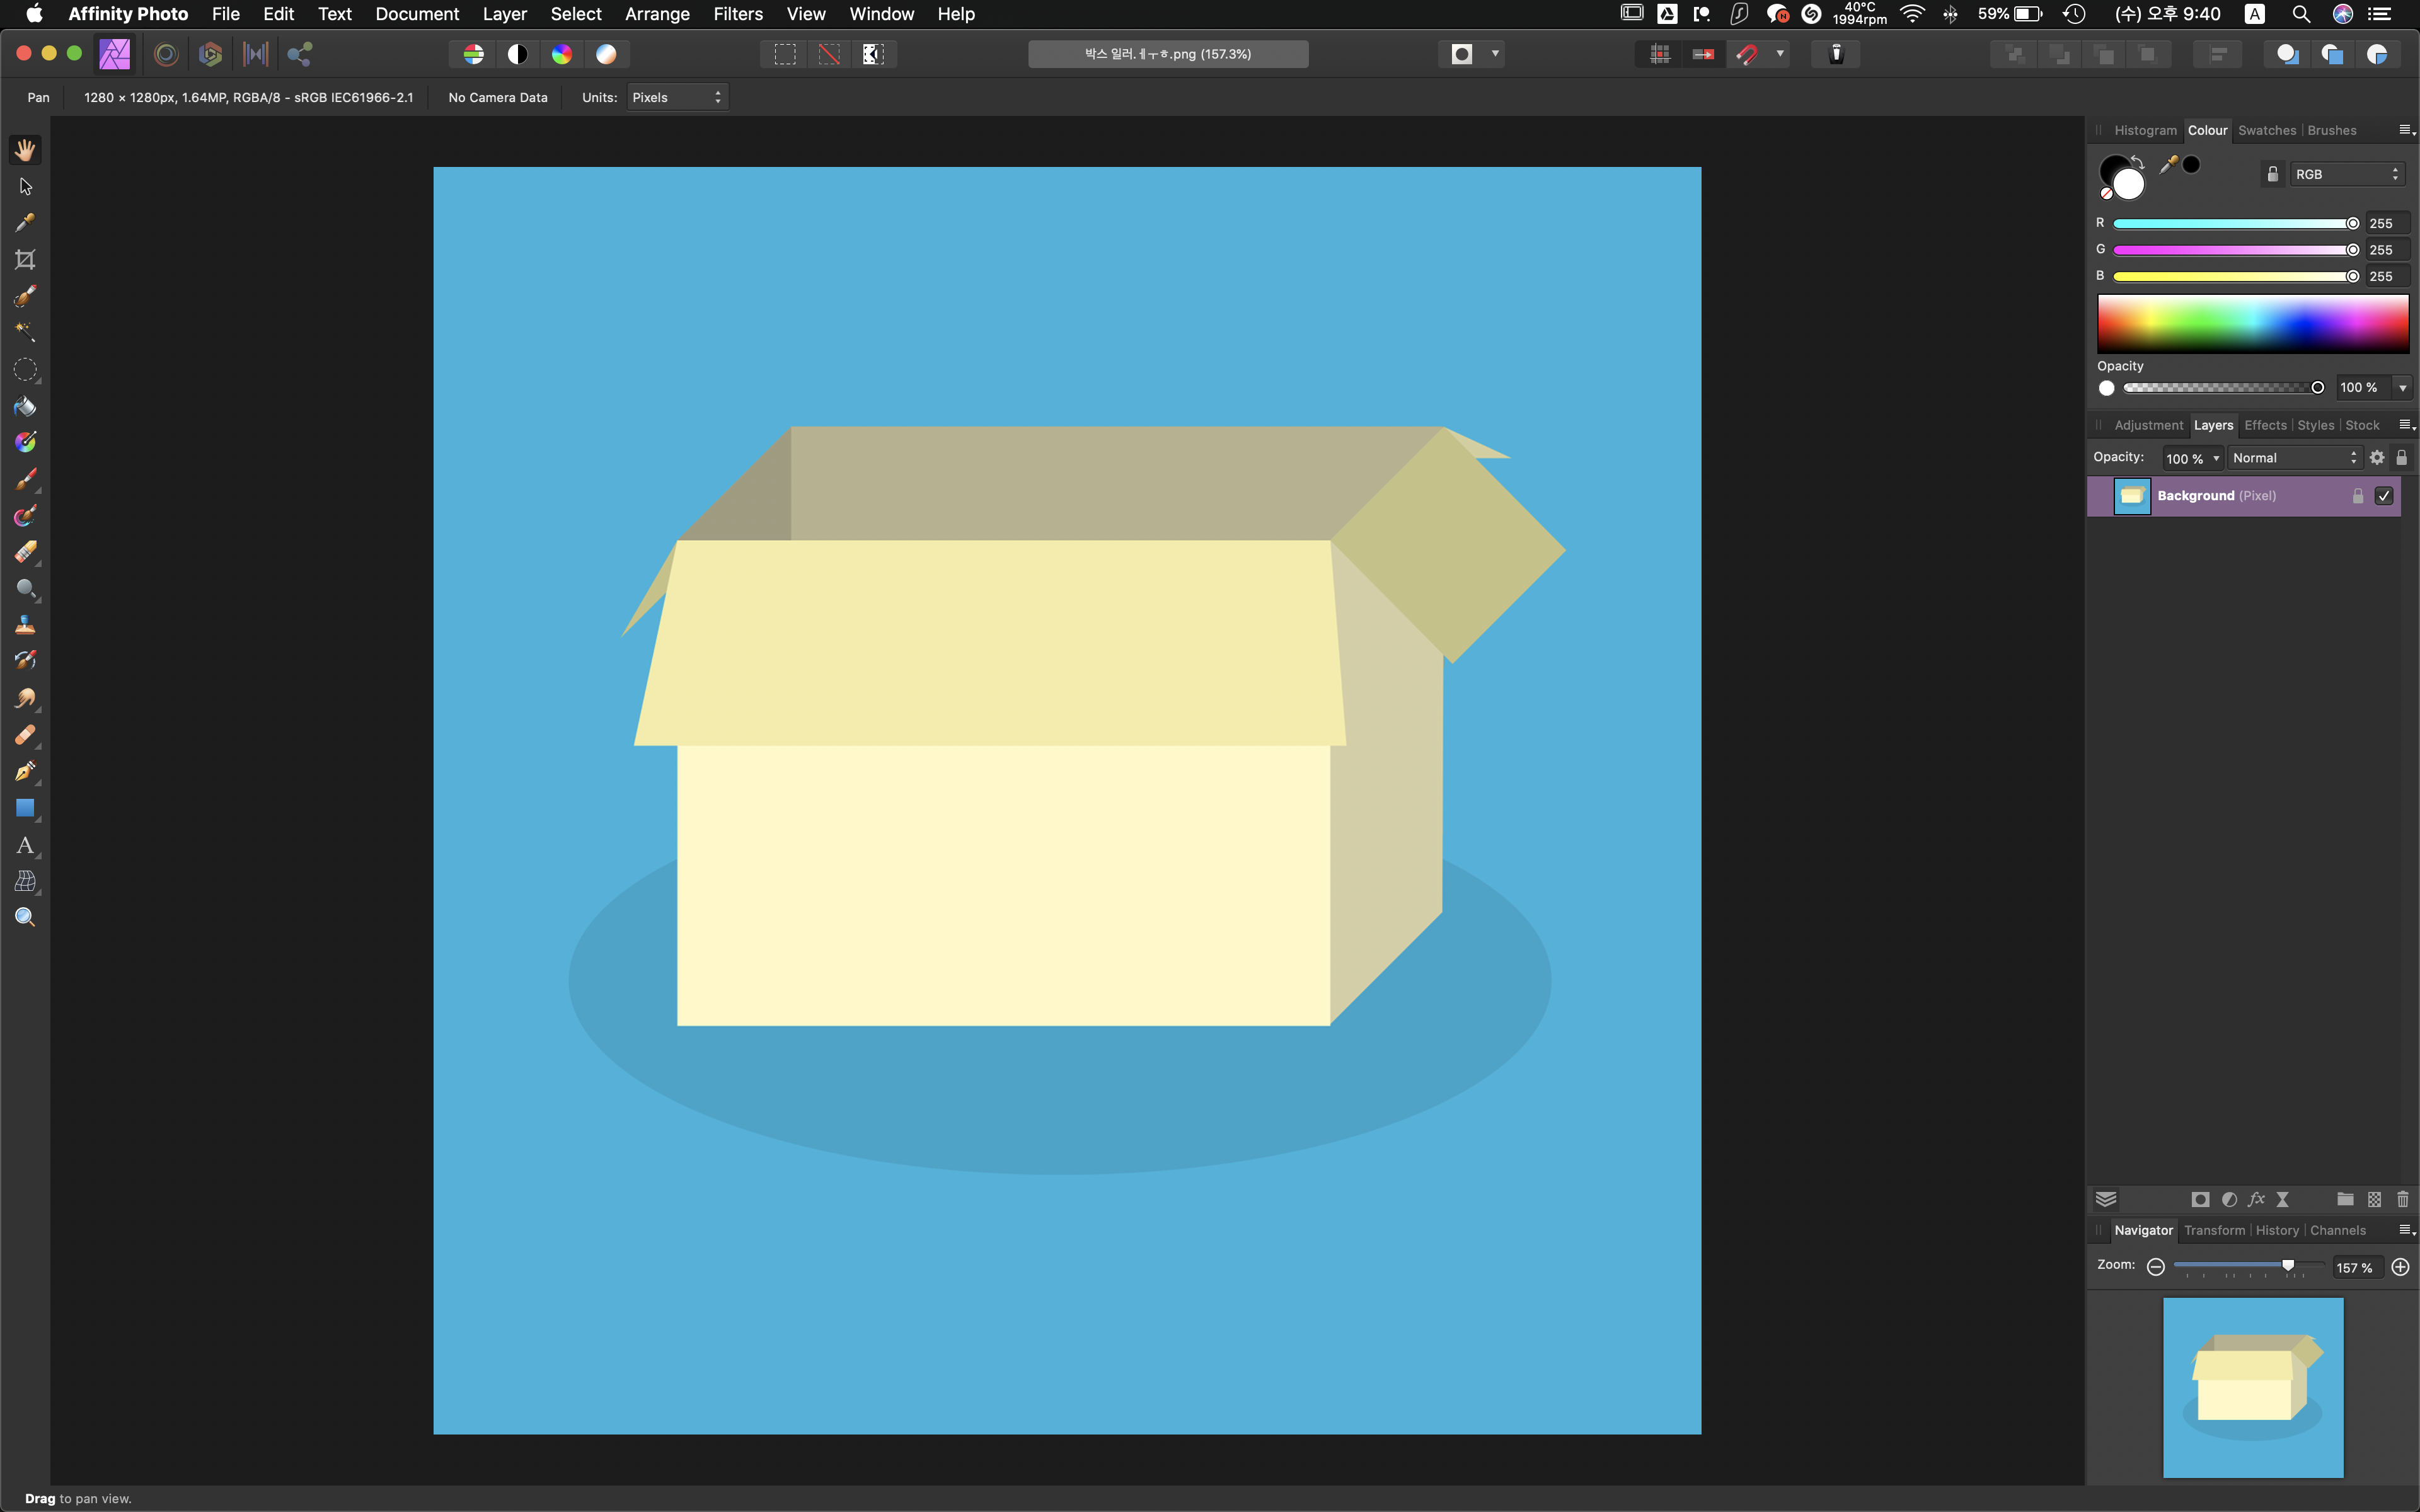The image size is (2420, 1512).
Task: Click the Navigator preview thumbnail
Action: tap(2252, 1387)
